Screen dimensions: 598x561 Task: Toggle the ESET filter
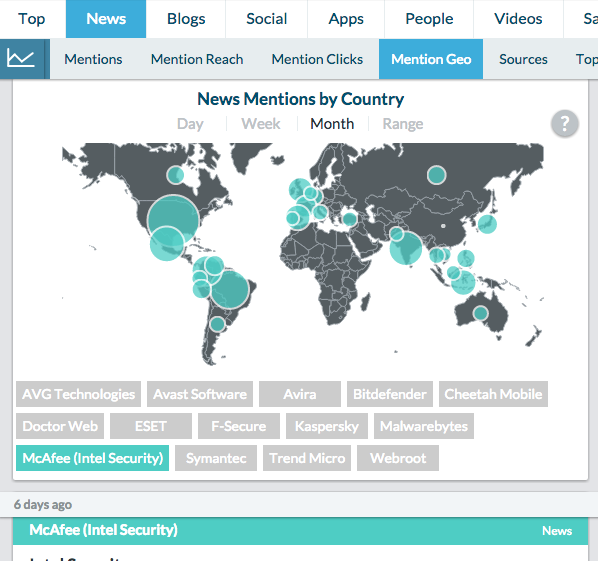(x=151, y=426)
